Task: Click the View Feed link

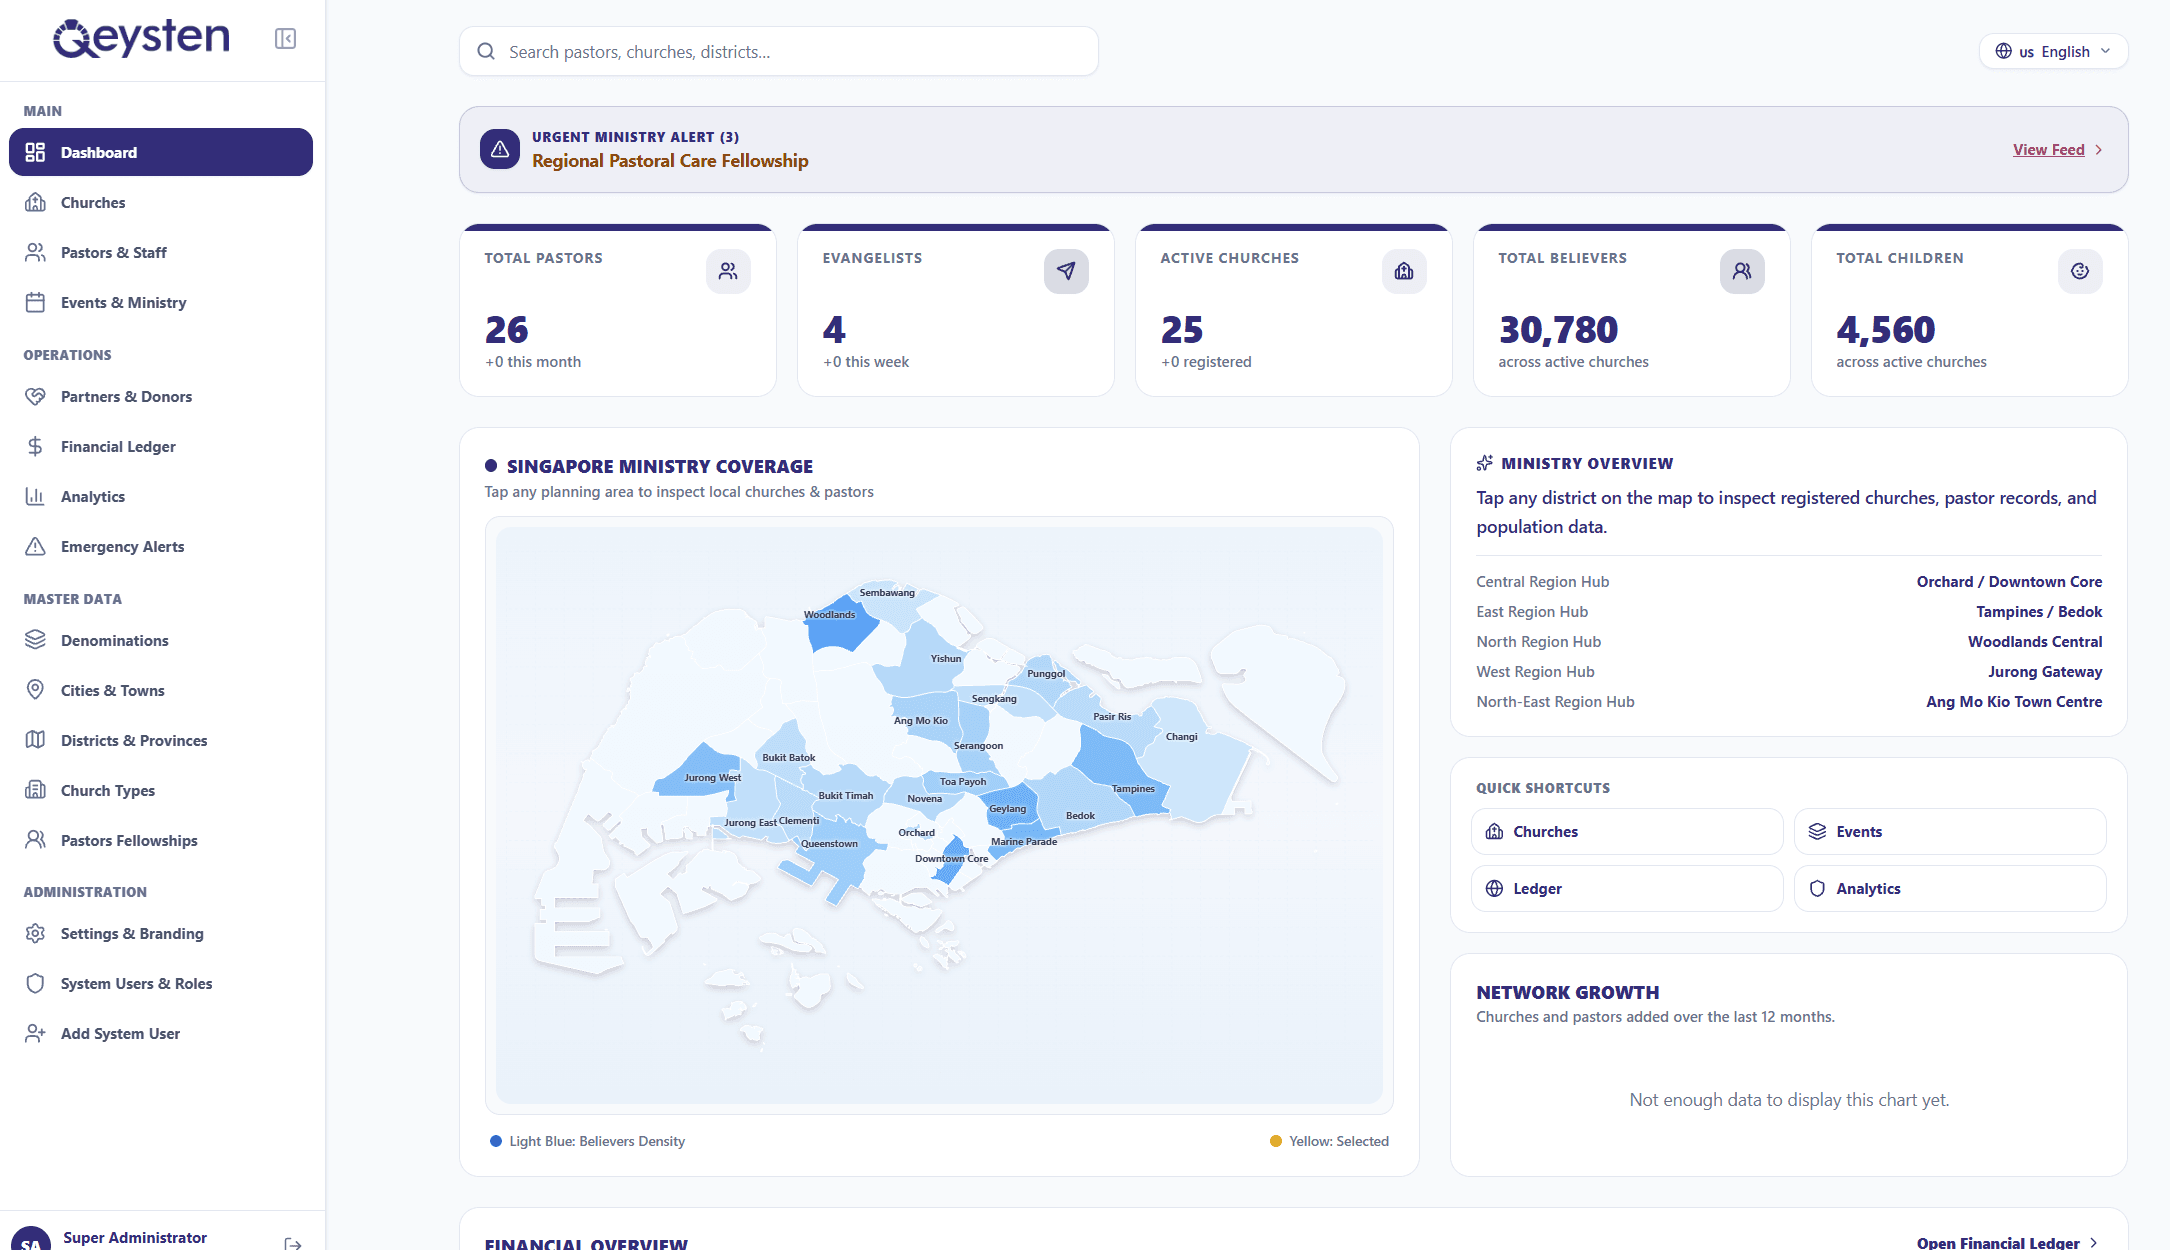Action: tap(2057, 149)
